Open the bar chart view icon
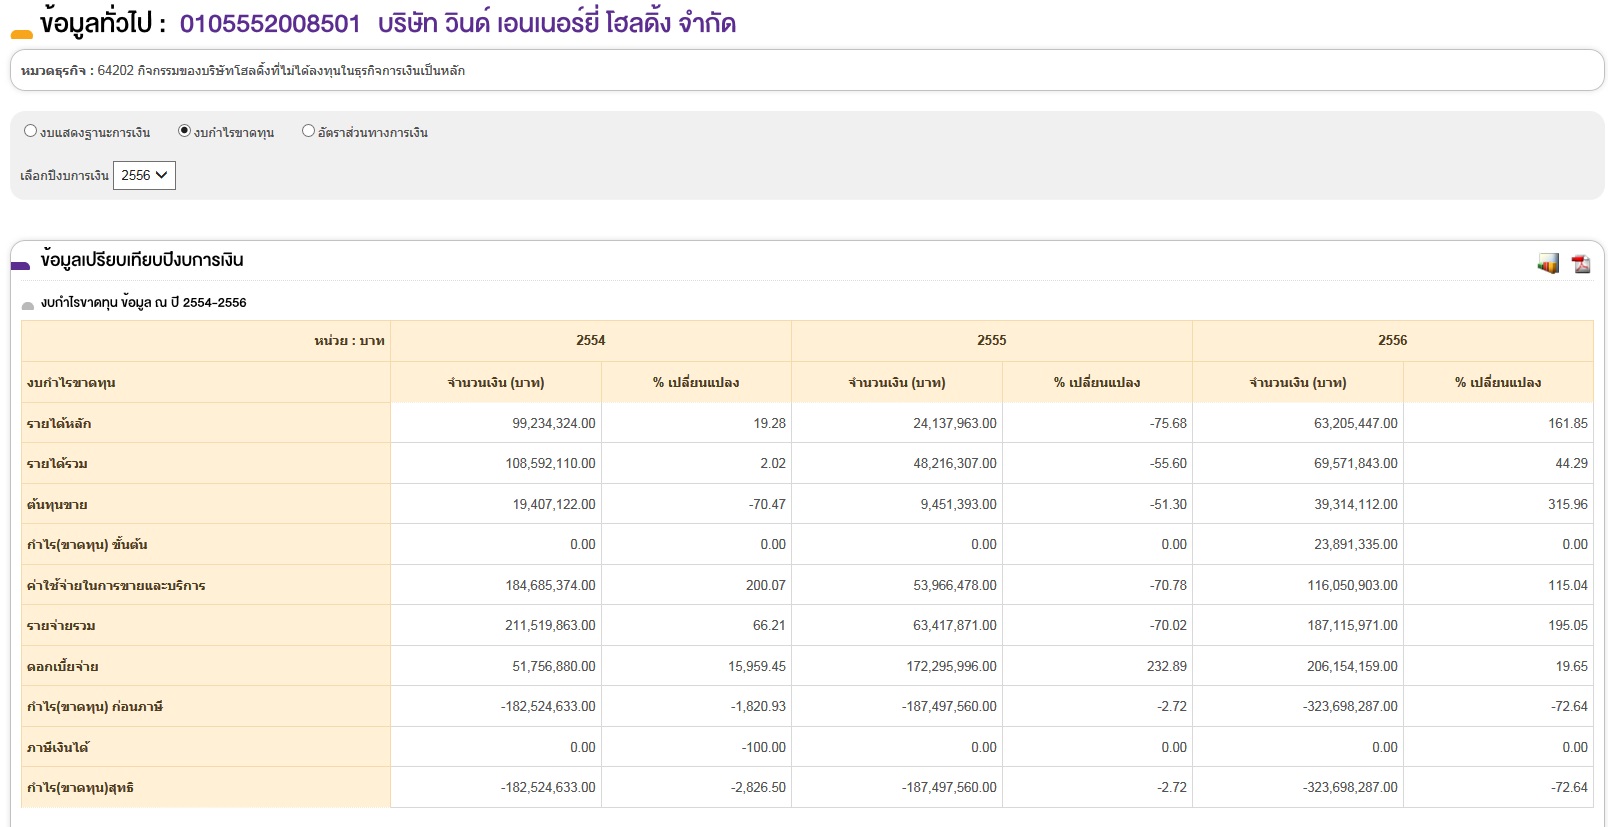 1548,264
